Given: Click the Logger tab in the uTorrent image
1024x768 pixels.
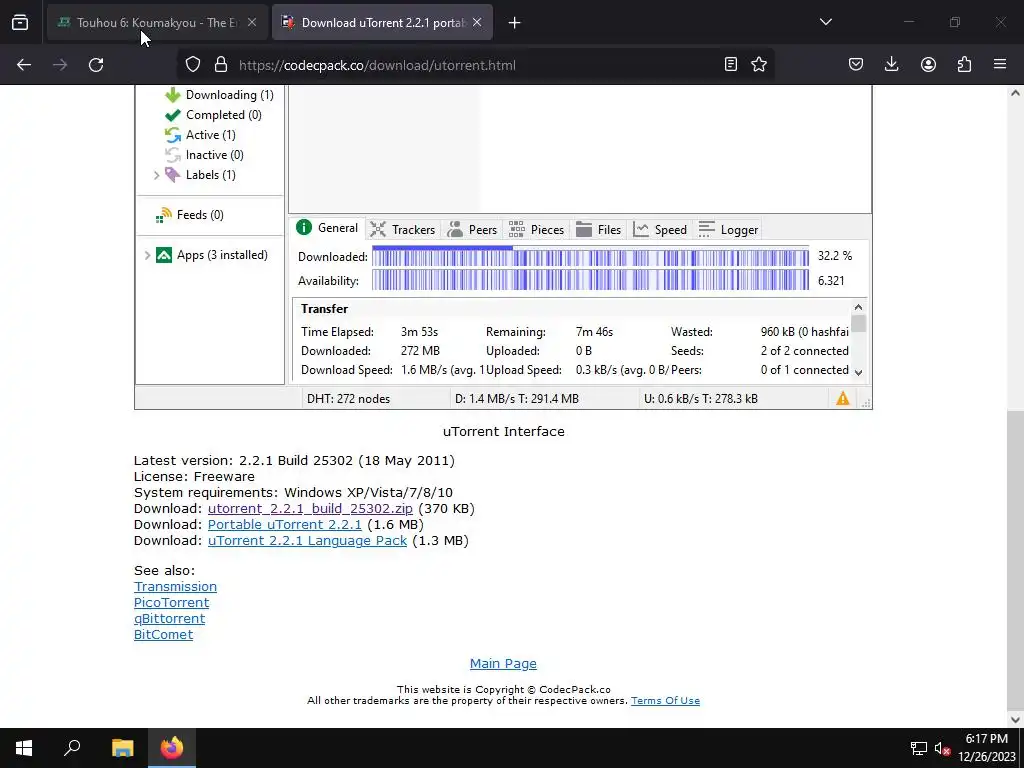Looking at the screenshot, I should pos(728,230).
